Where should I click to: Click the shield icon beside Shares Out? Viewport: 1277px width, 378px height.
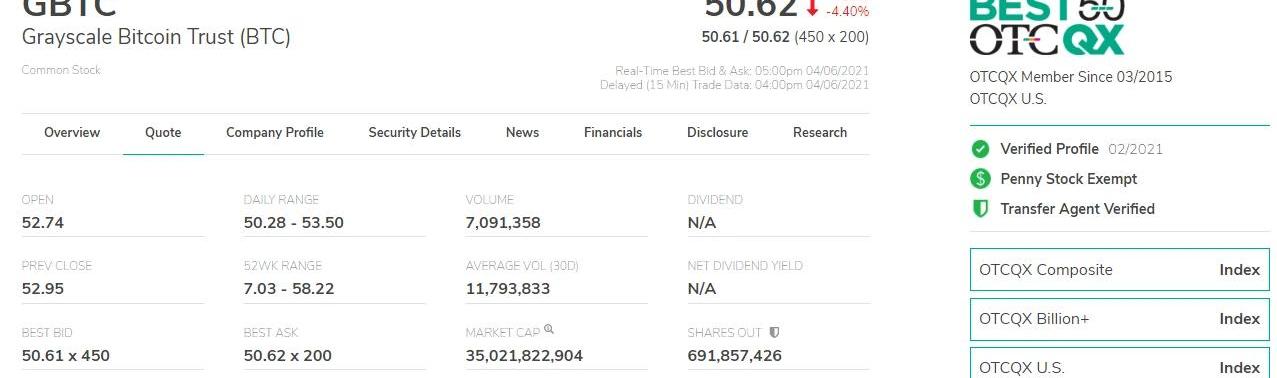pos(774,332)
